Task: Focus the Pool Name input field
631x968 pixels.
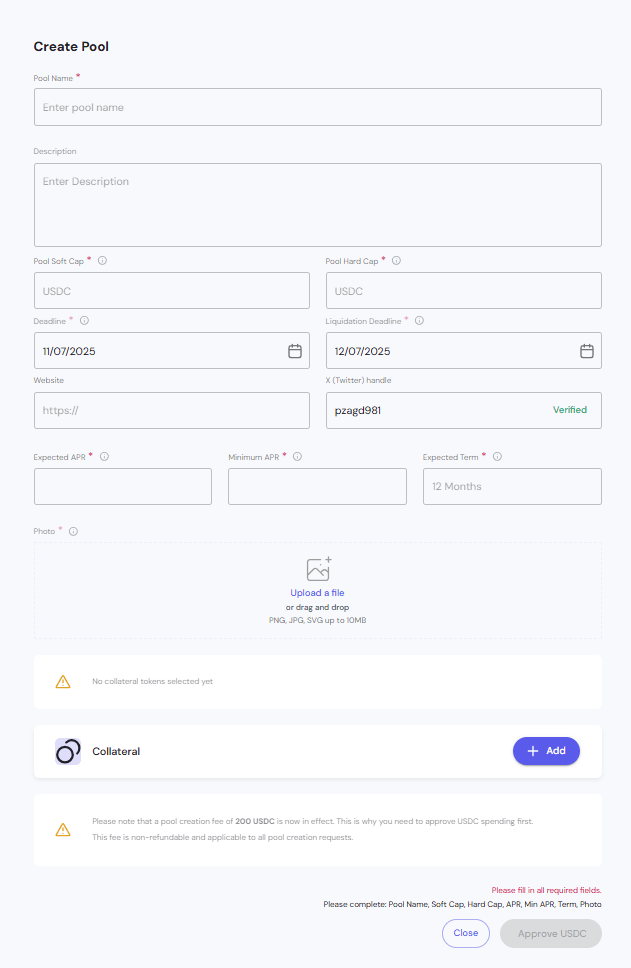Action: coord(317,107)
